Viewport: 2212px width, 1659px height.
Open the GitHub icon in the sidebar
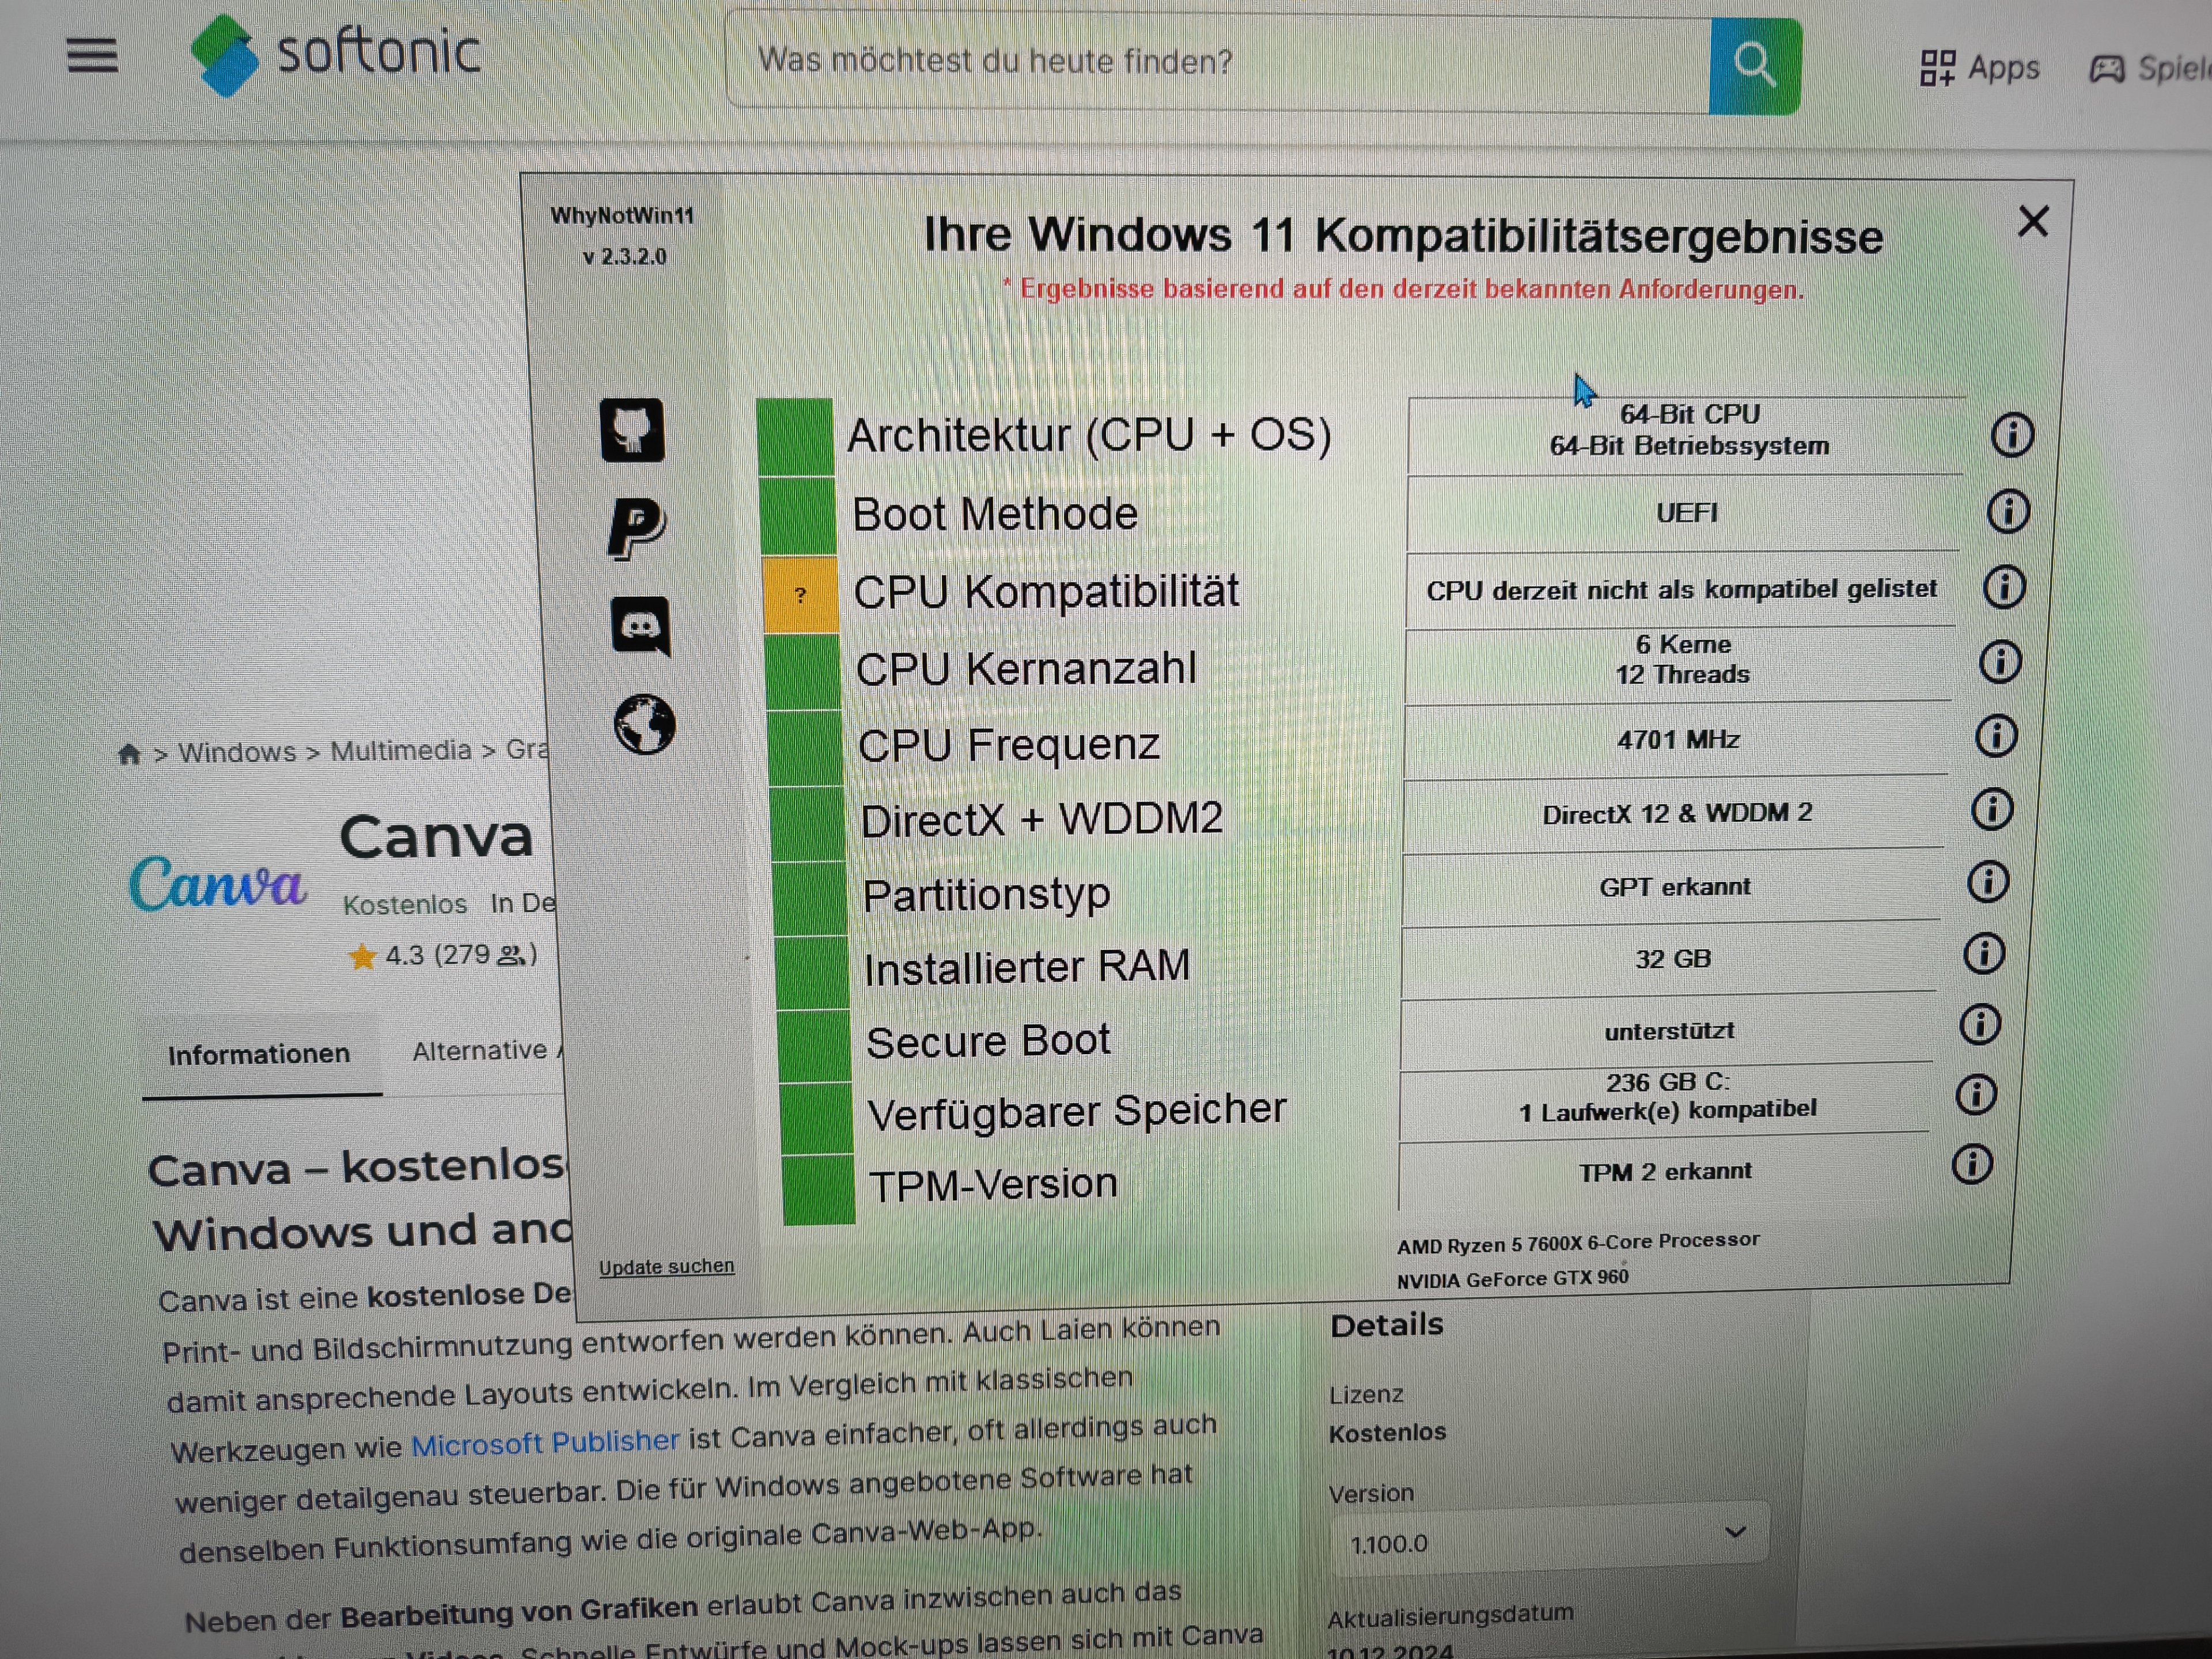point(632,431)
